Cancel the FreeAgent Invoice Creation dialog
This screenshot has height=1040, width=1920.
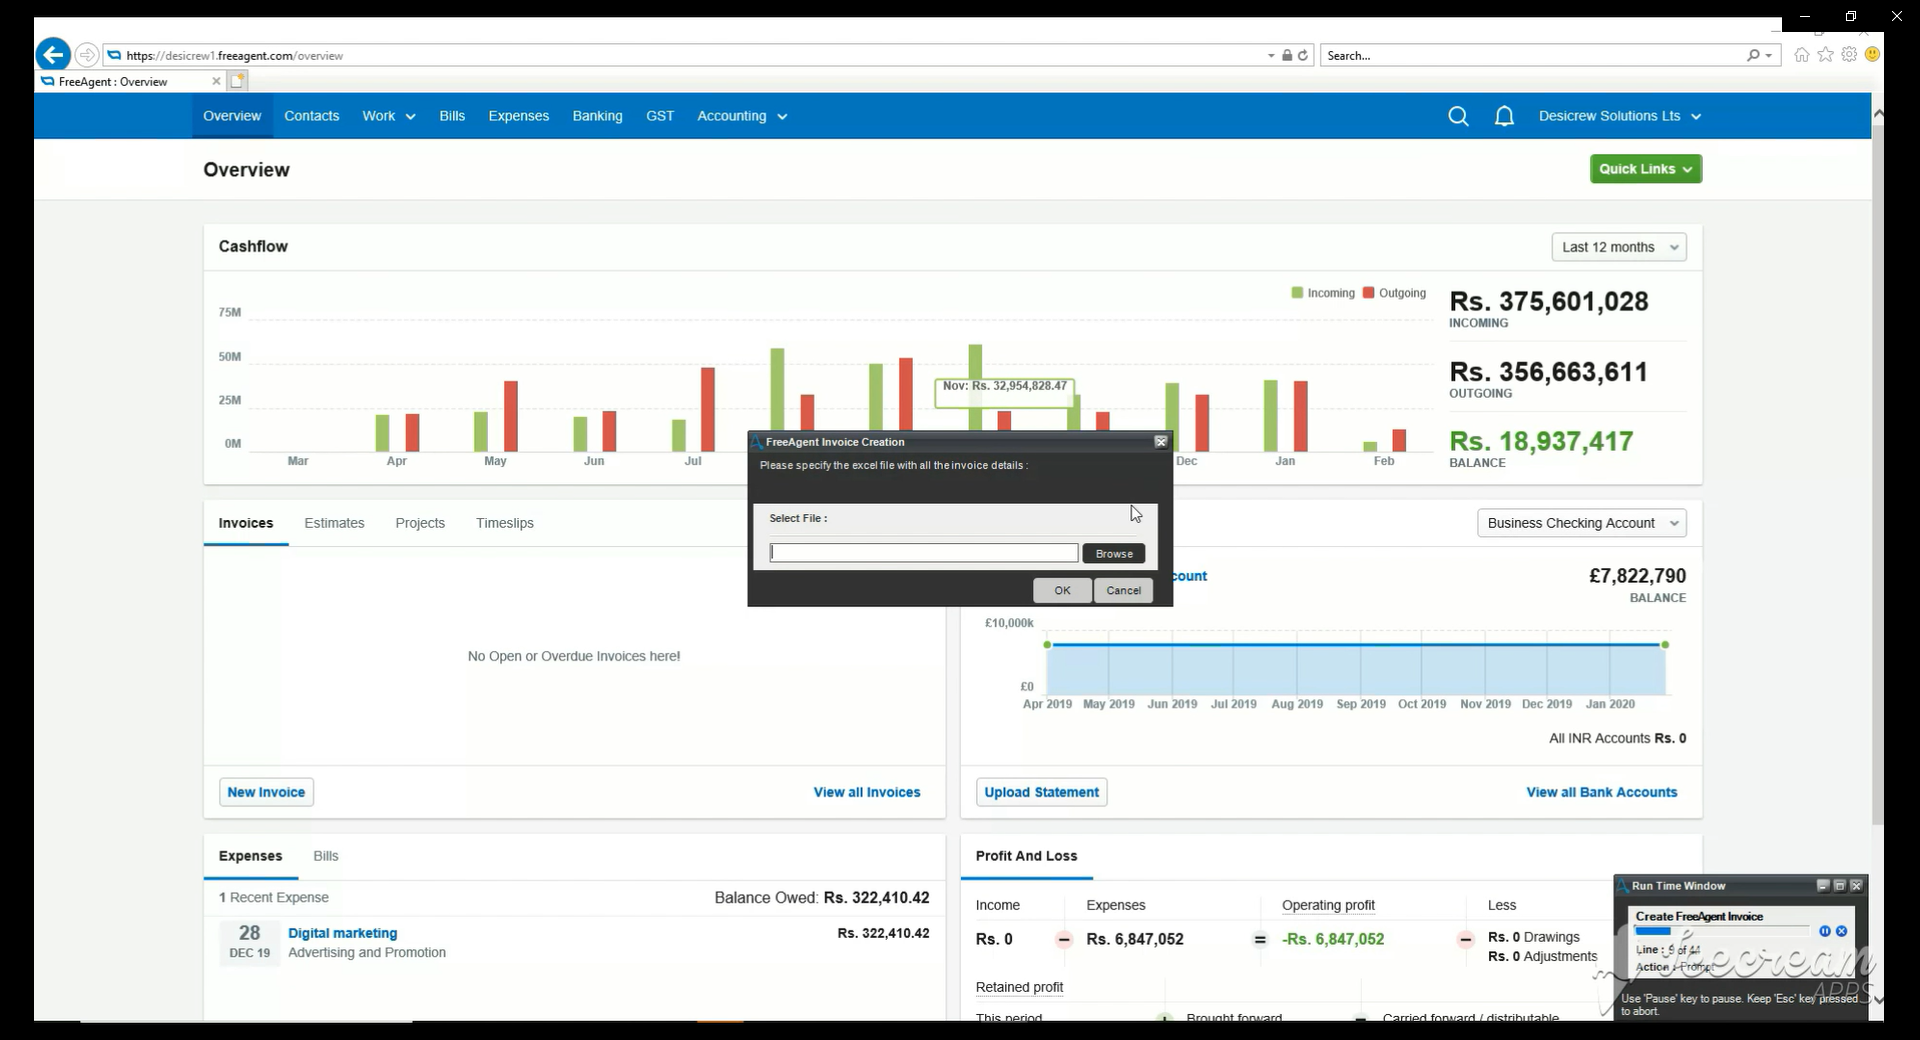point(1124,590)
